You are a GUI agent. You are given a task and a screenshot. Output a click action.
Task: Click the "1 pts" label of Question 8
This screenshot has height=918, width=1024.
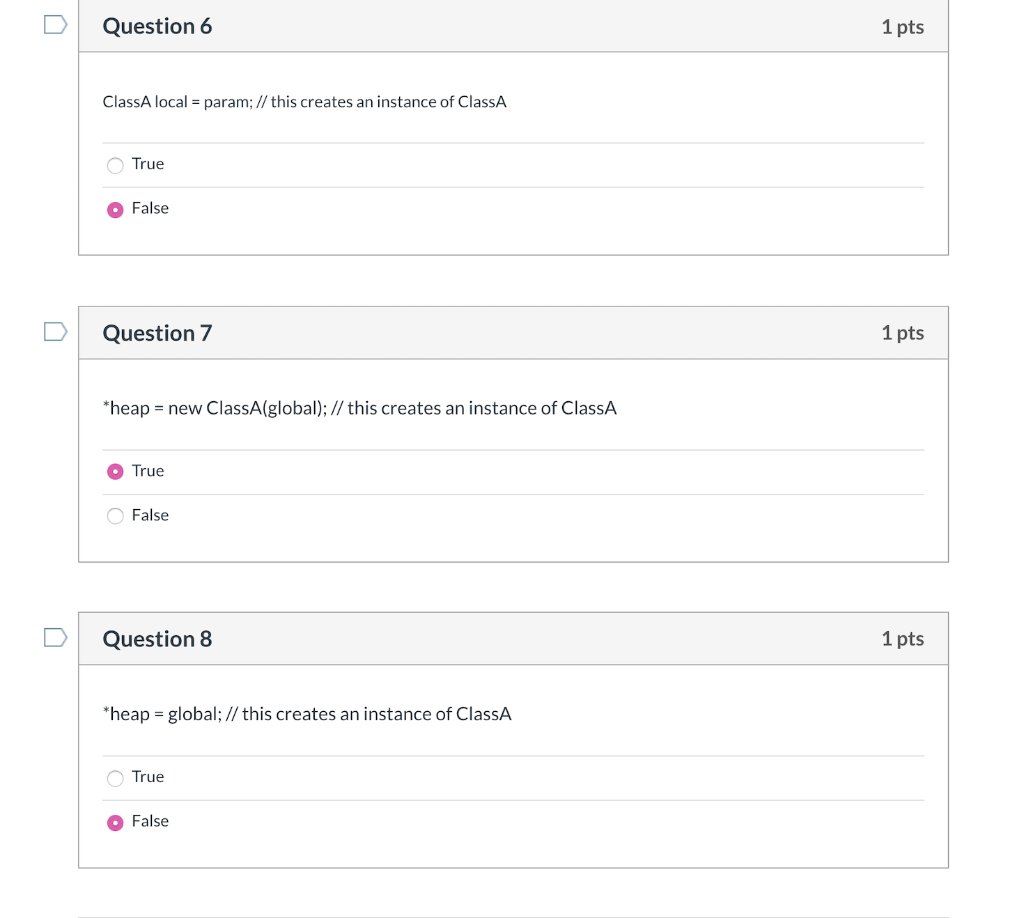(x=902, y=639)
